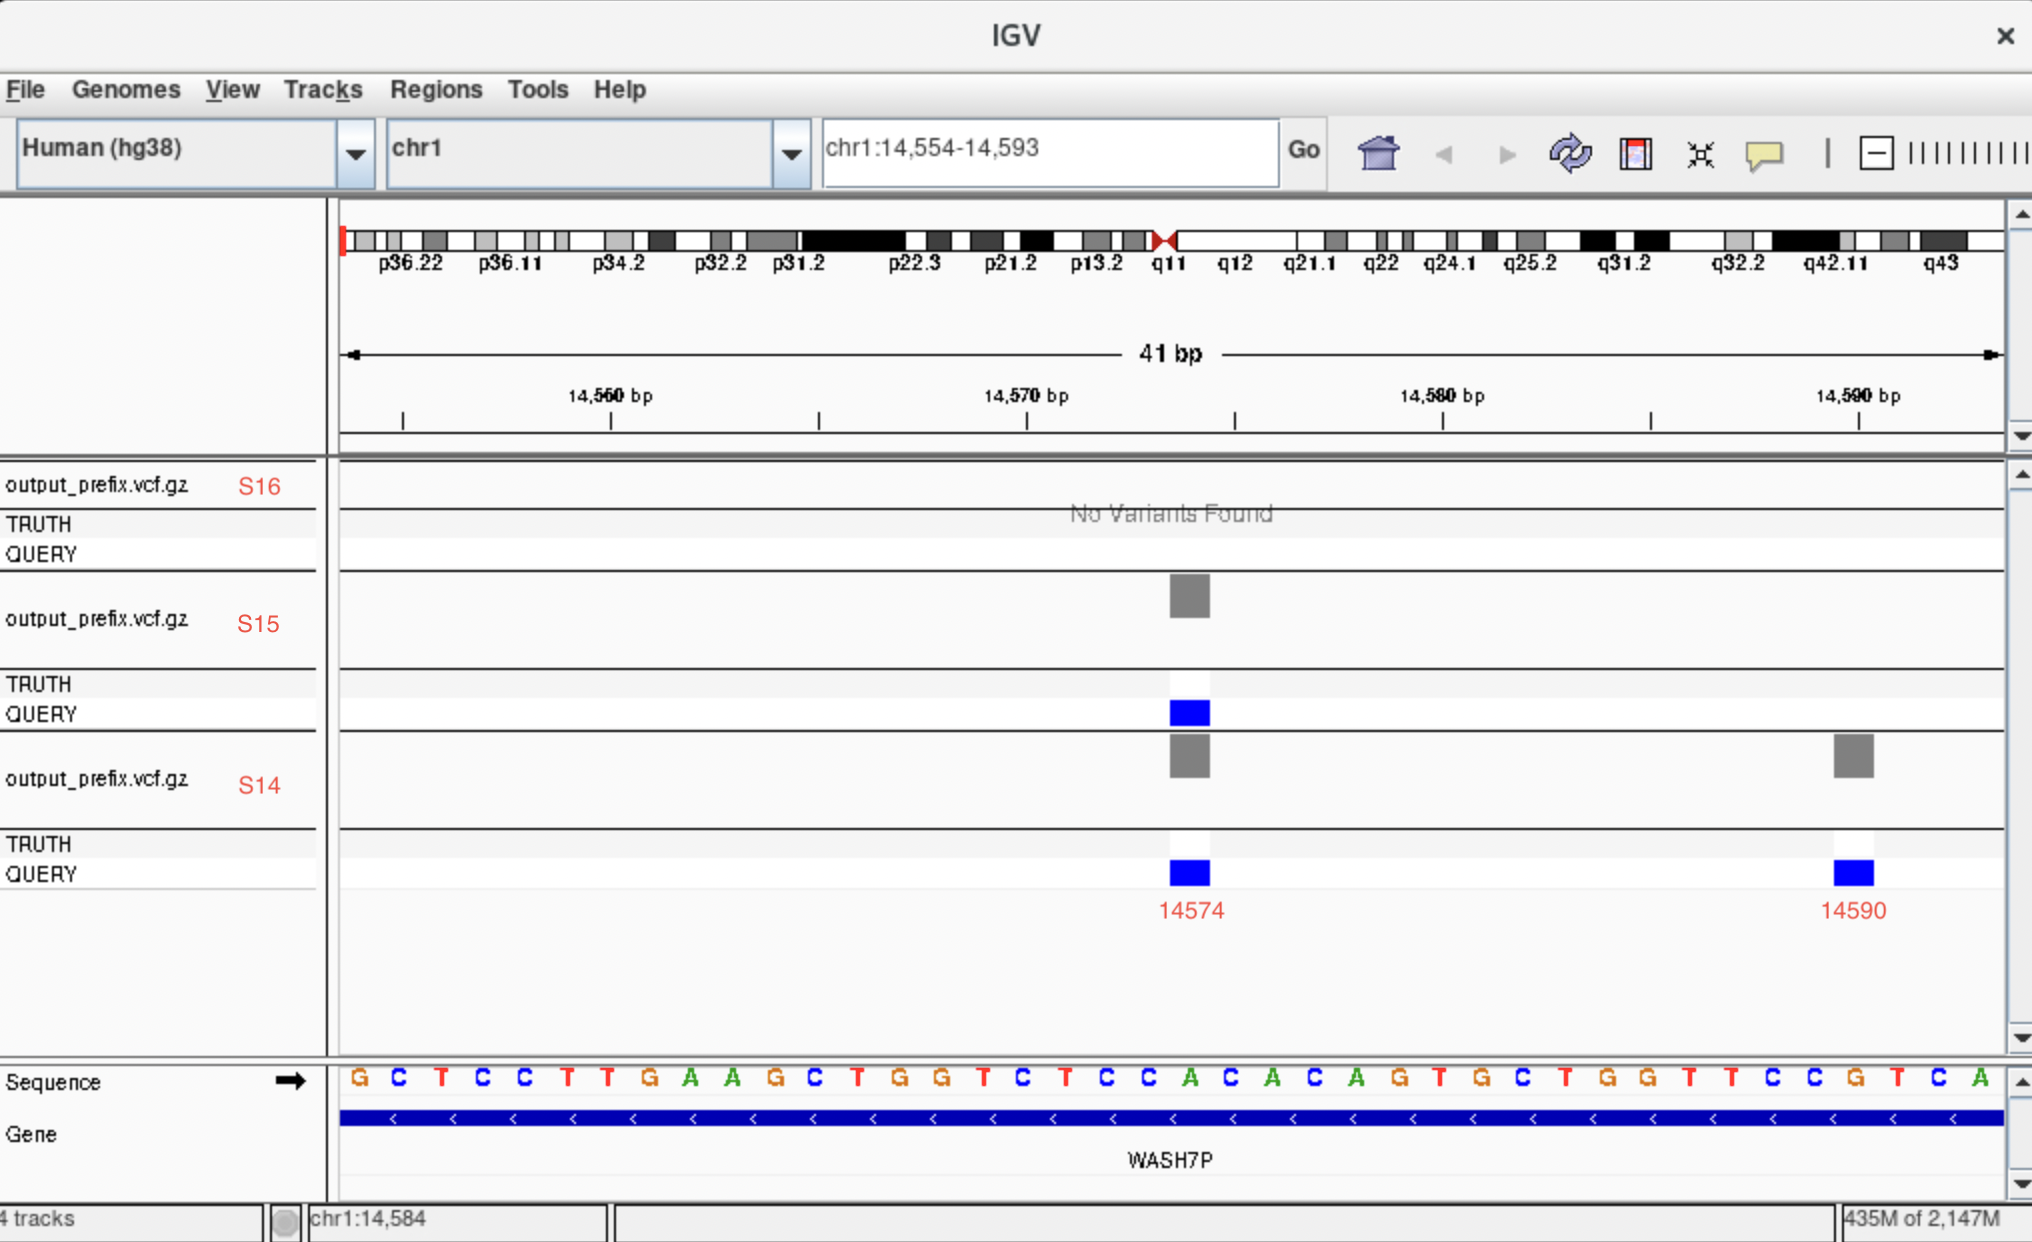Click the q43 band on ideogram

pos(1943,241)
